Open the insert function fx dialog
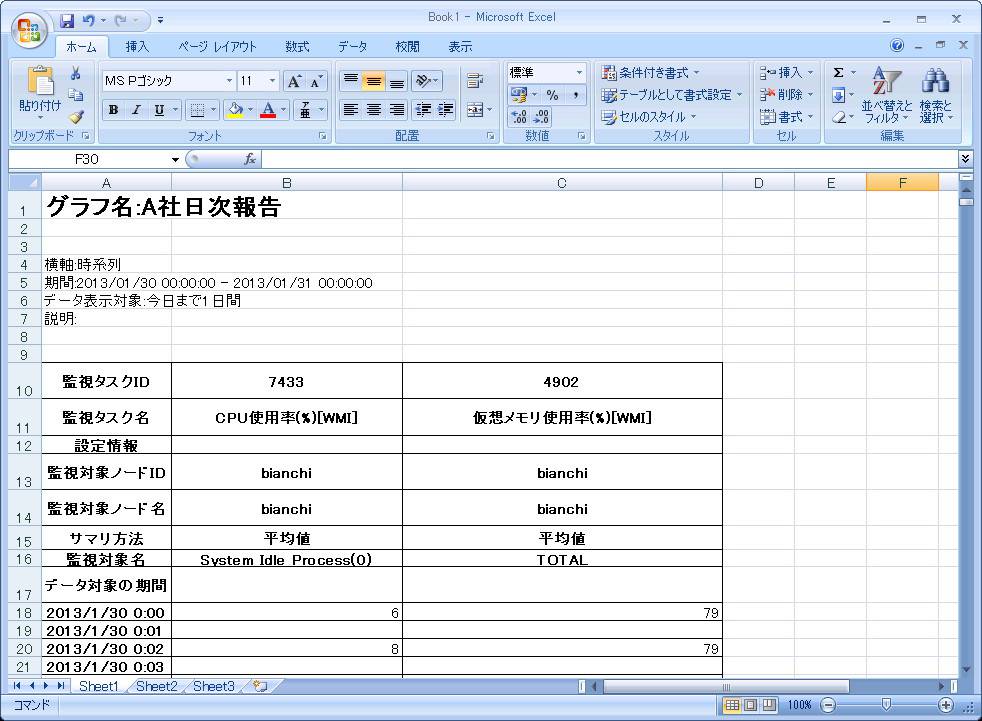This screenshot has height=721, width=982. point(250,159)
